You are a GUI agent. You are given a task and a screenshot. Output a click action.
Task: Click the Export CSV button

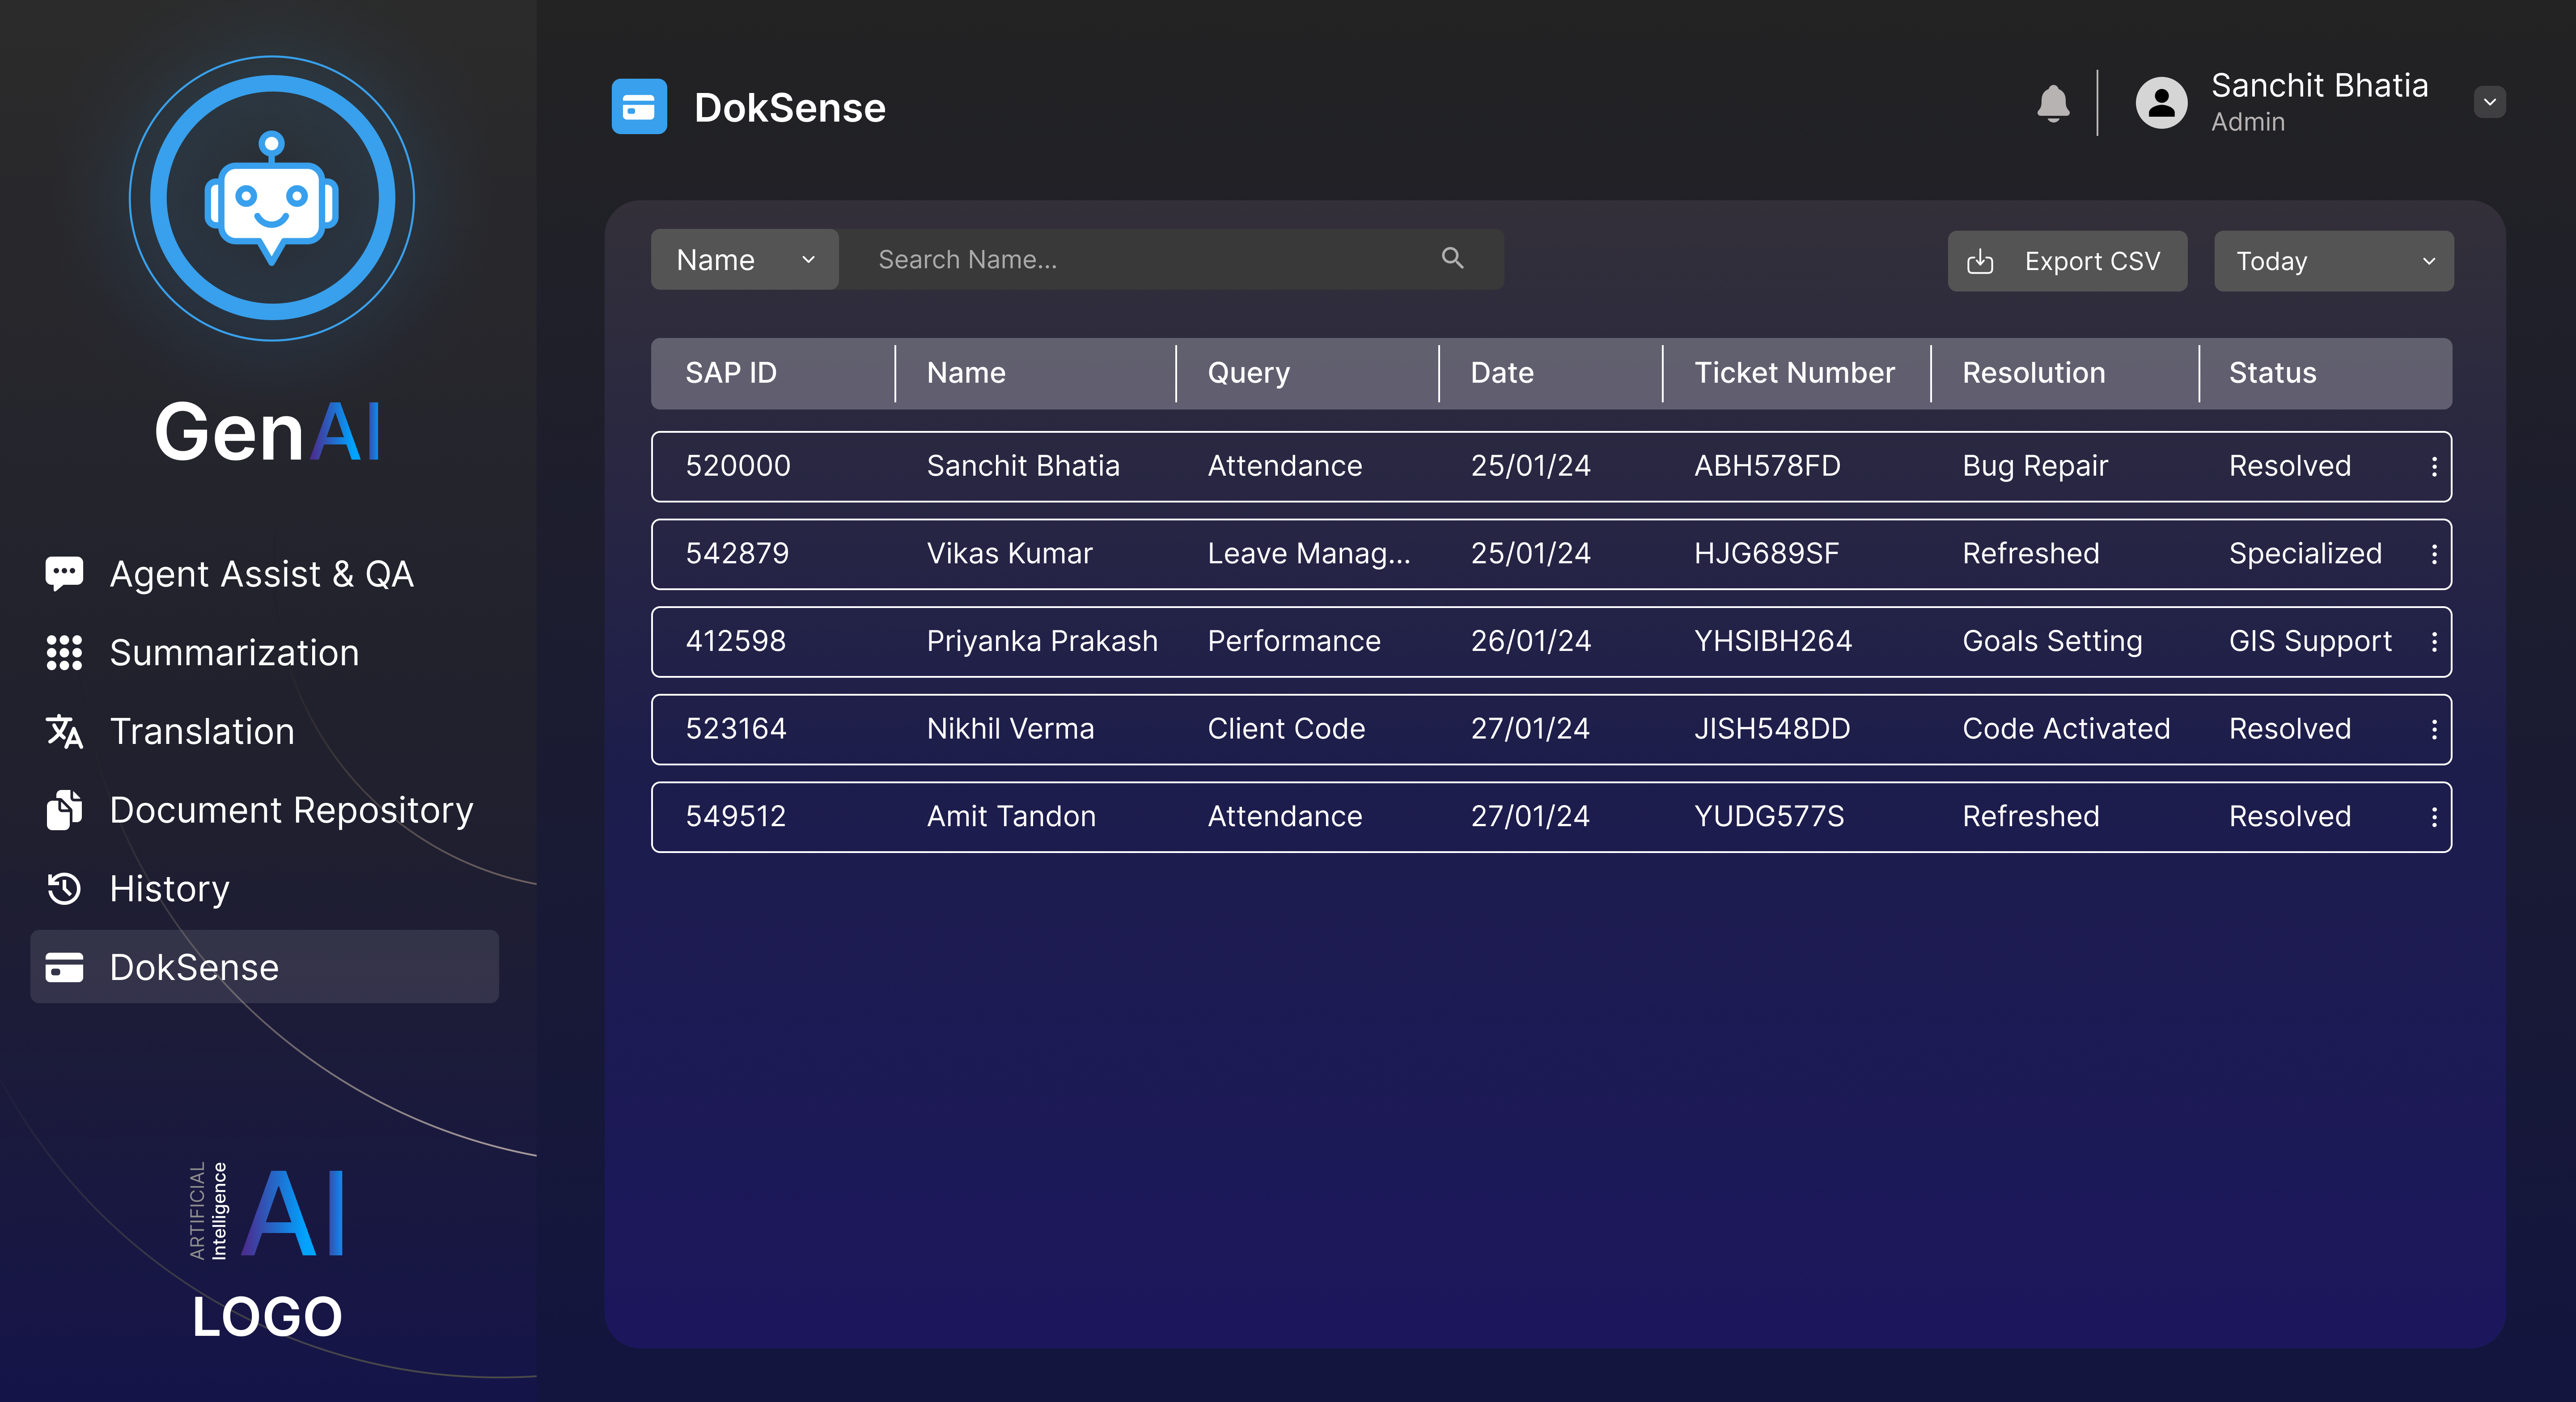(2067, 261)
